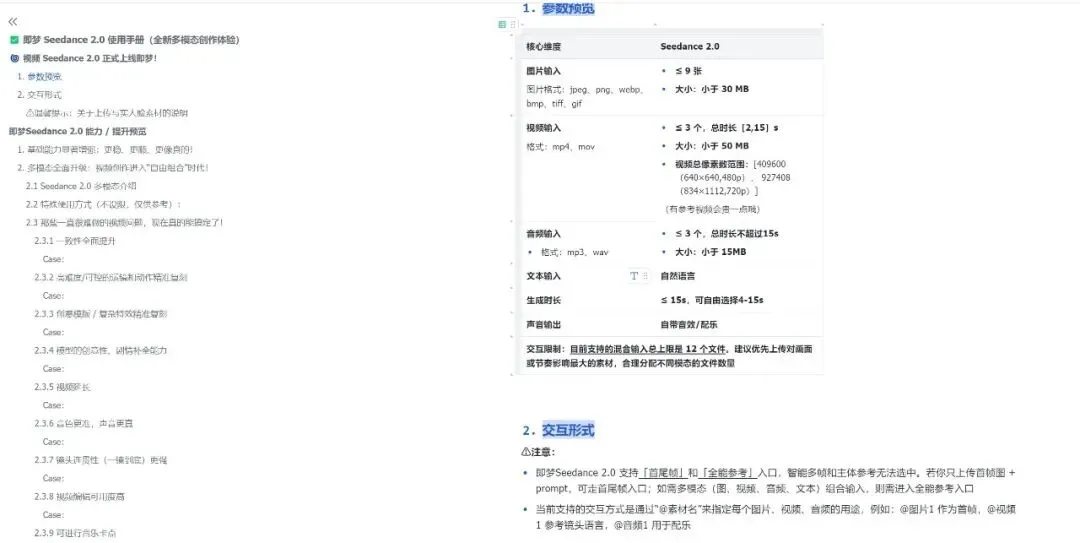Click the drag handle beside the T icon
This screenshot has height=543, width=1080.
(645, 276)
